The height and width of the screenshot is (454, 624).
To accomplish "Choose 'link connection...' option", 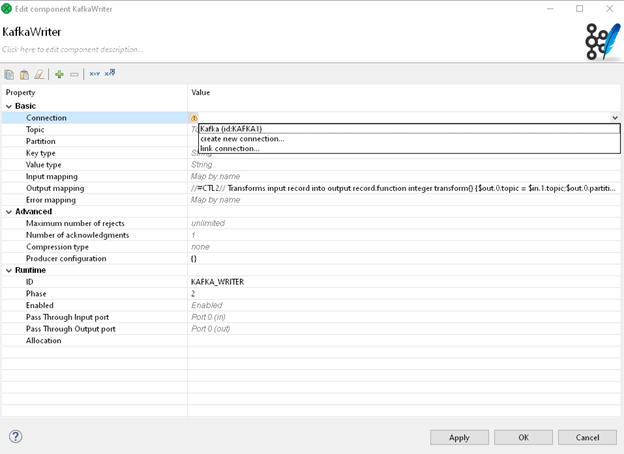I will pos(229,149).
